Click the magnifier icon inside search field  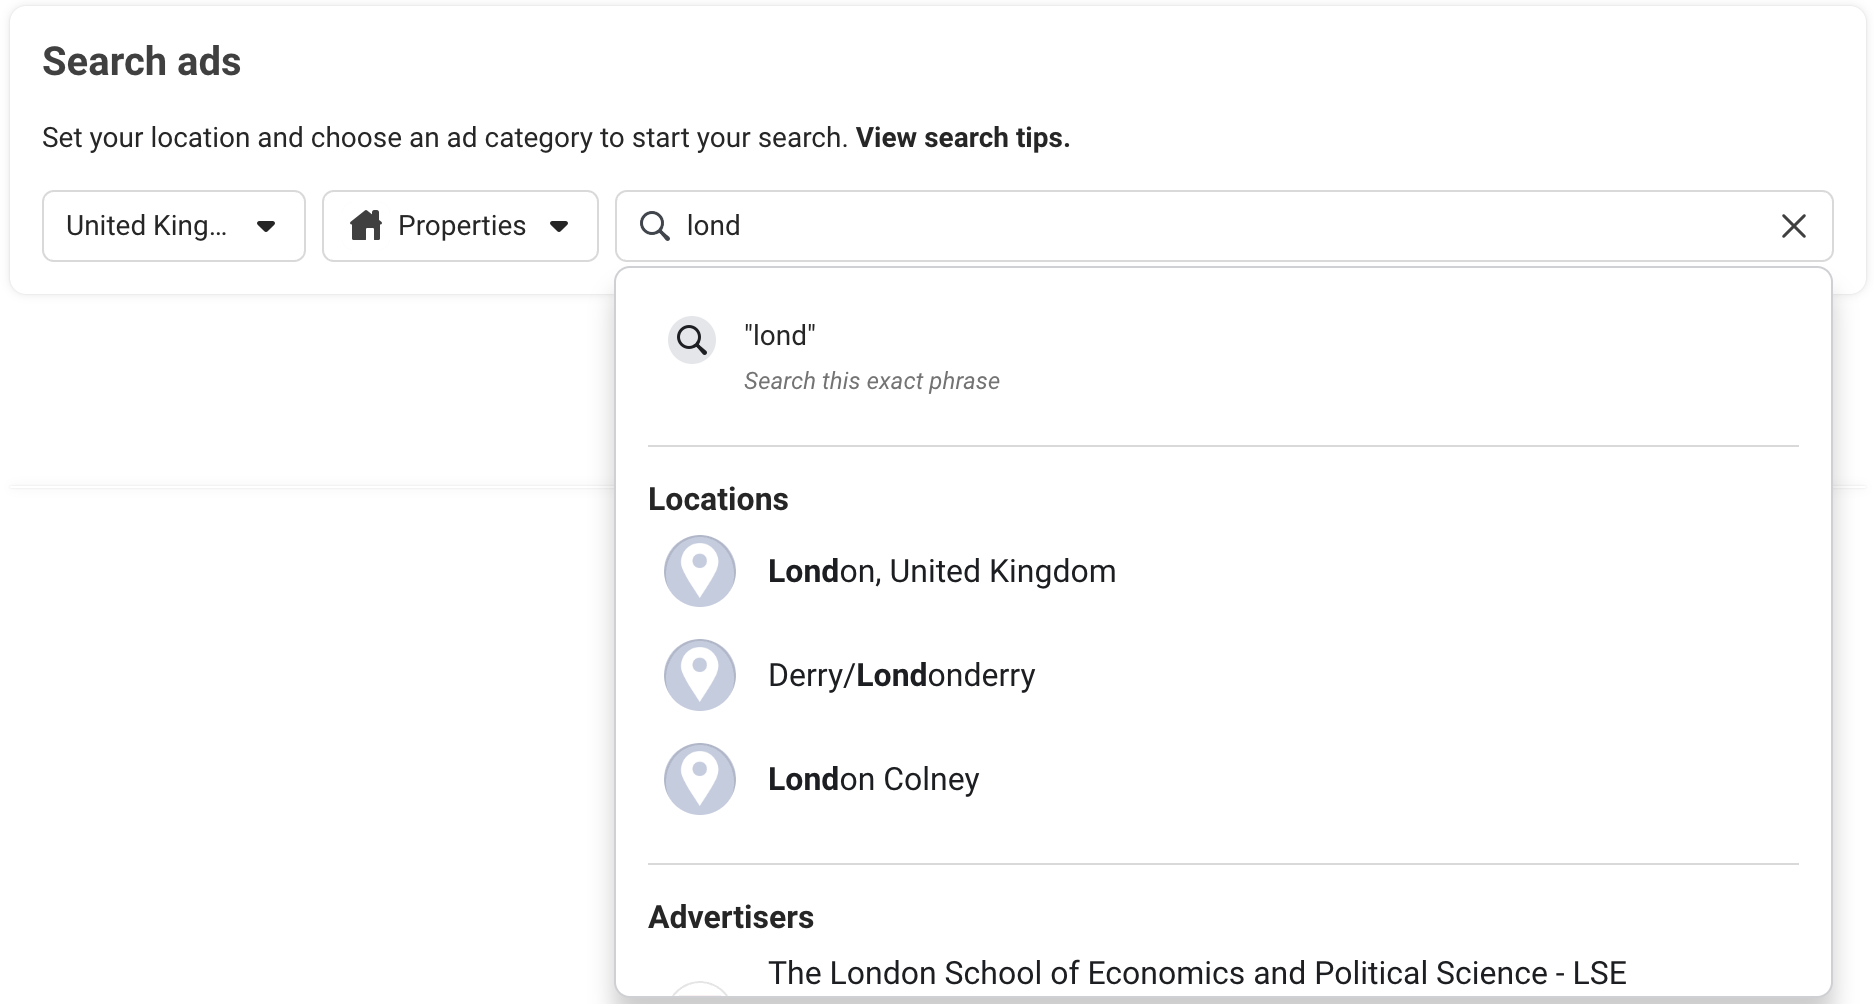click(x=655, y=226)
